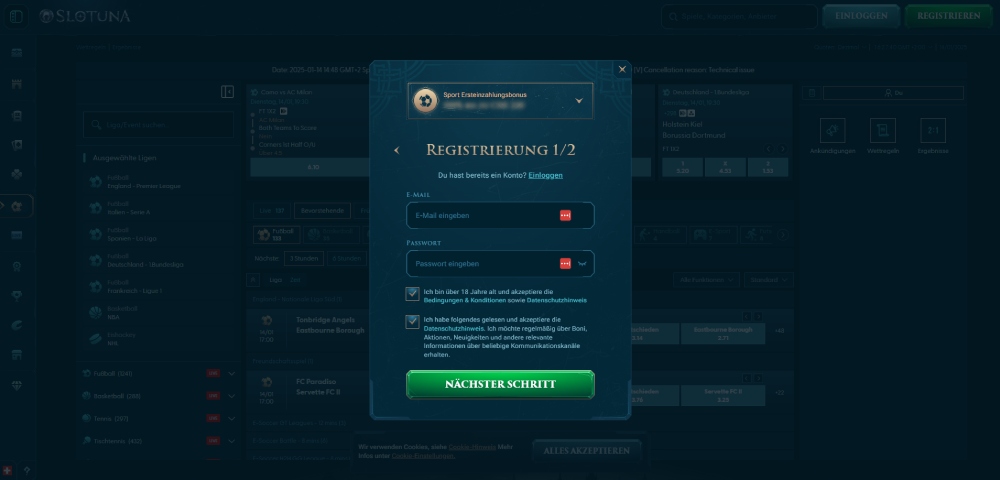Toggle password visibility eye icon
Image resolution: width=1000 pixels, height=480 pixels.
point(583,264)
